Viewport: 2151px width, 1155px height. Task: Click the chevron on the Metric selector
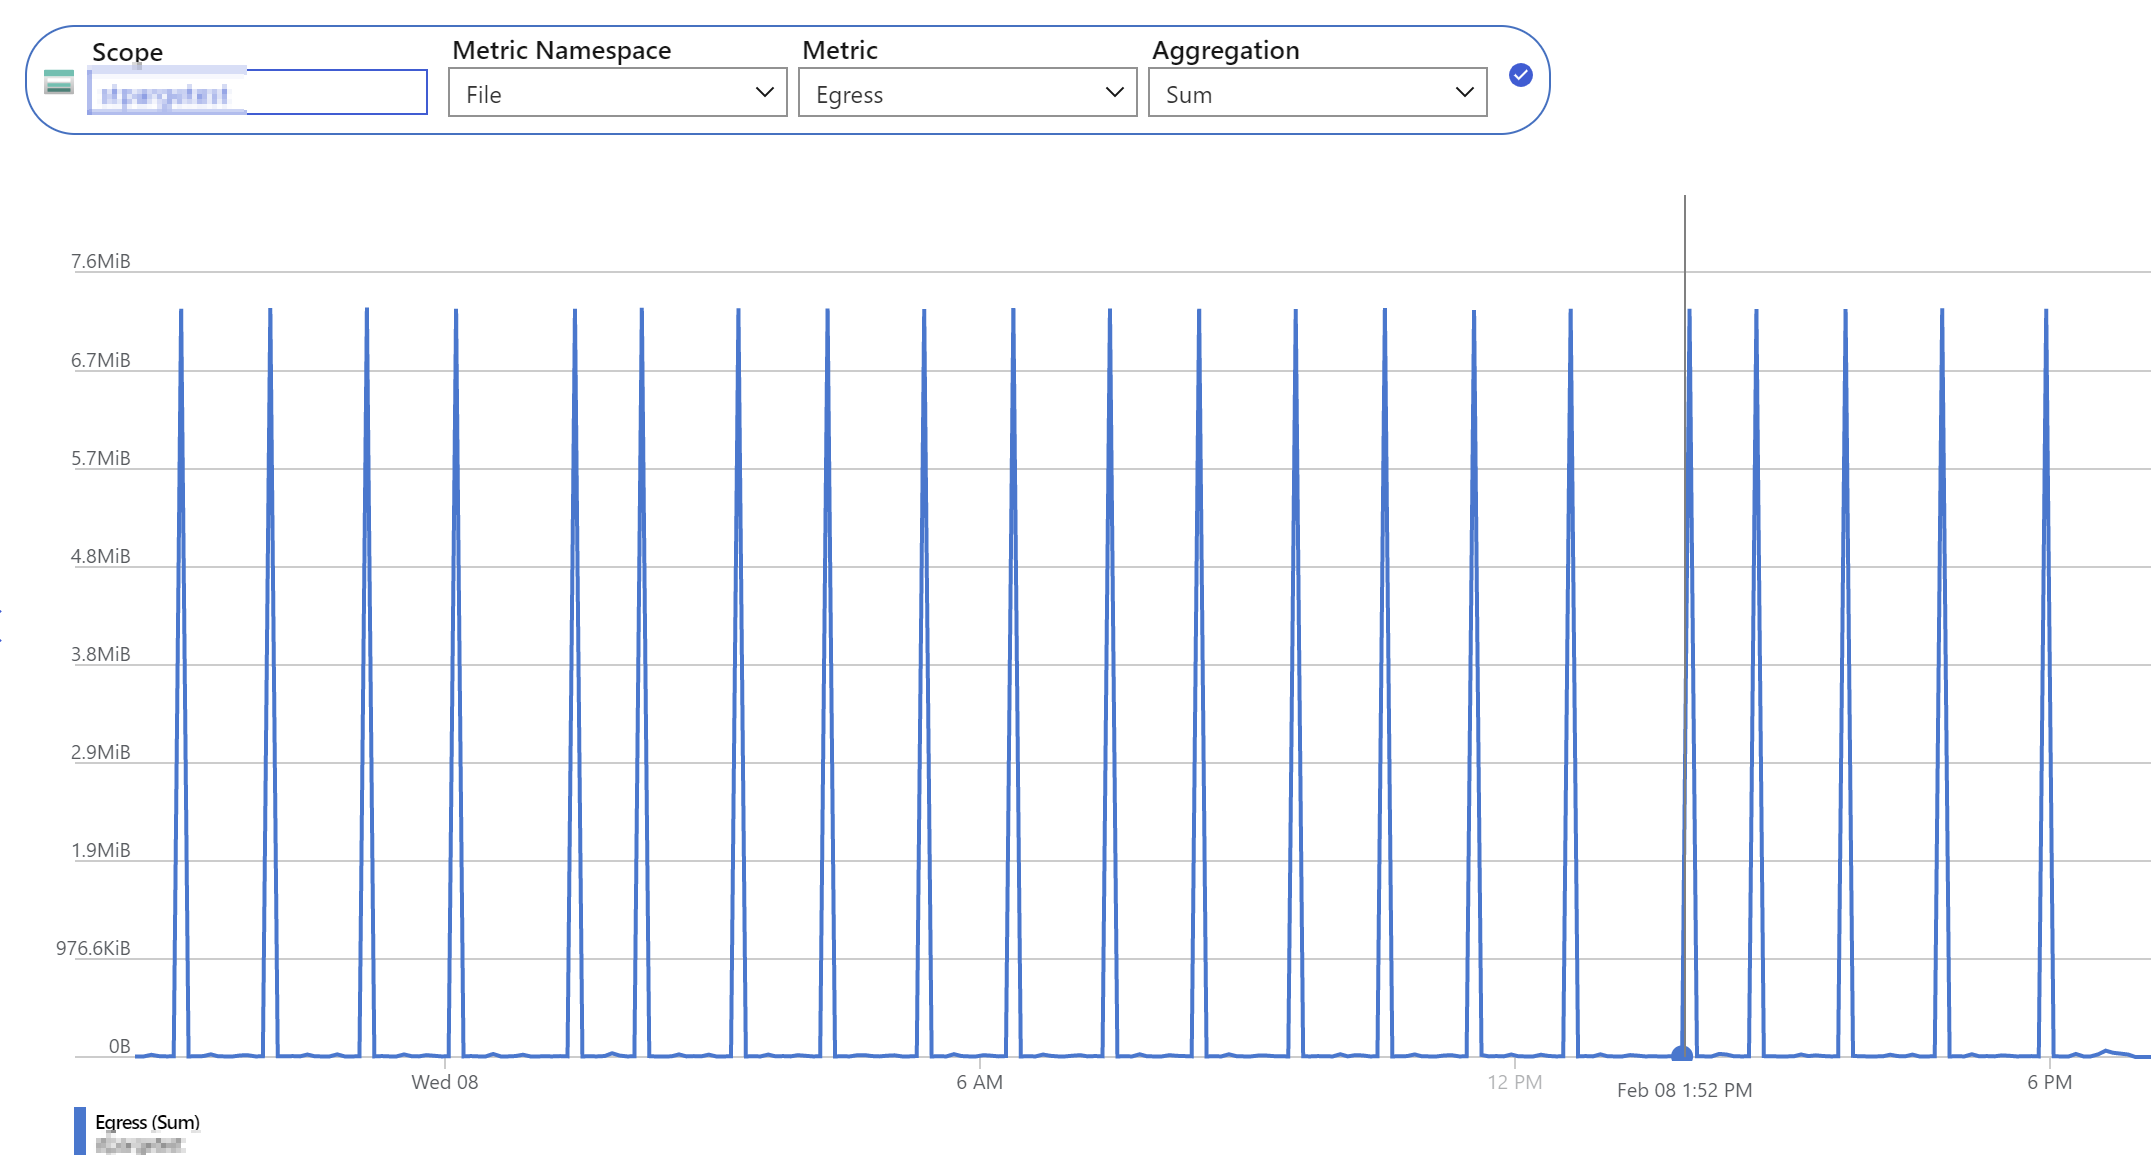(x=1114, y=92)
